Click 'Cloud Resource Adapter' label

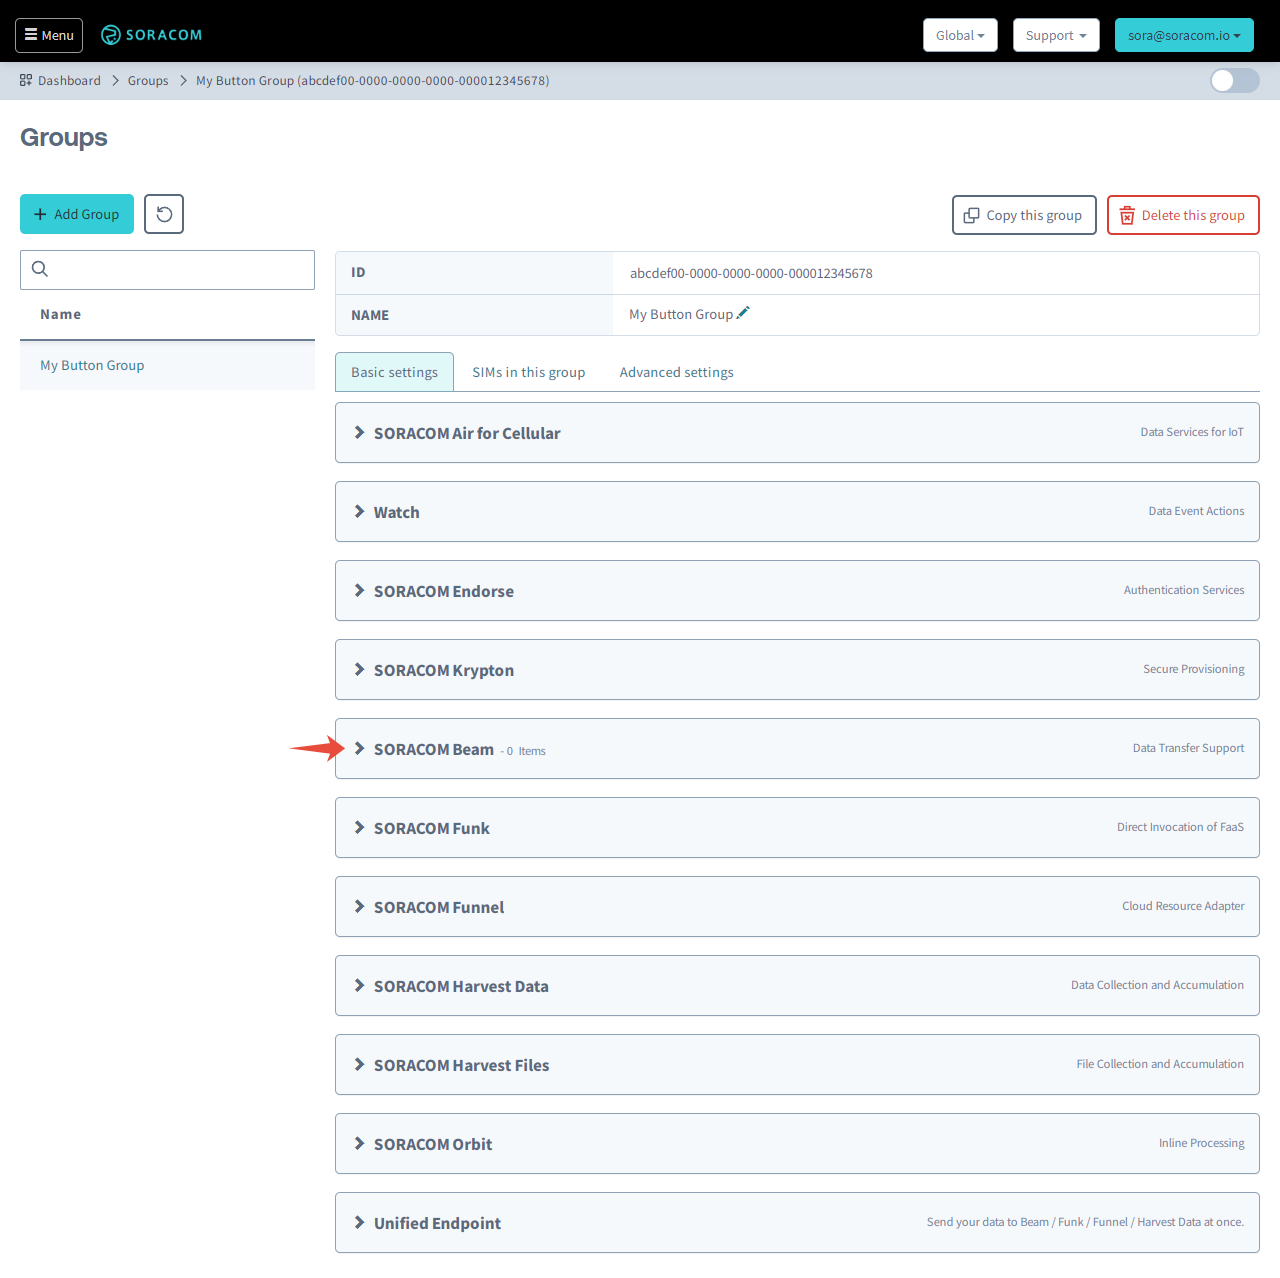coord(1183,906)
